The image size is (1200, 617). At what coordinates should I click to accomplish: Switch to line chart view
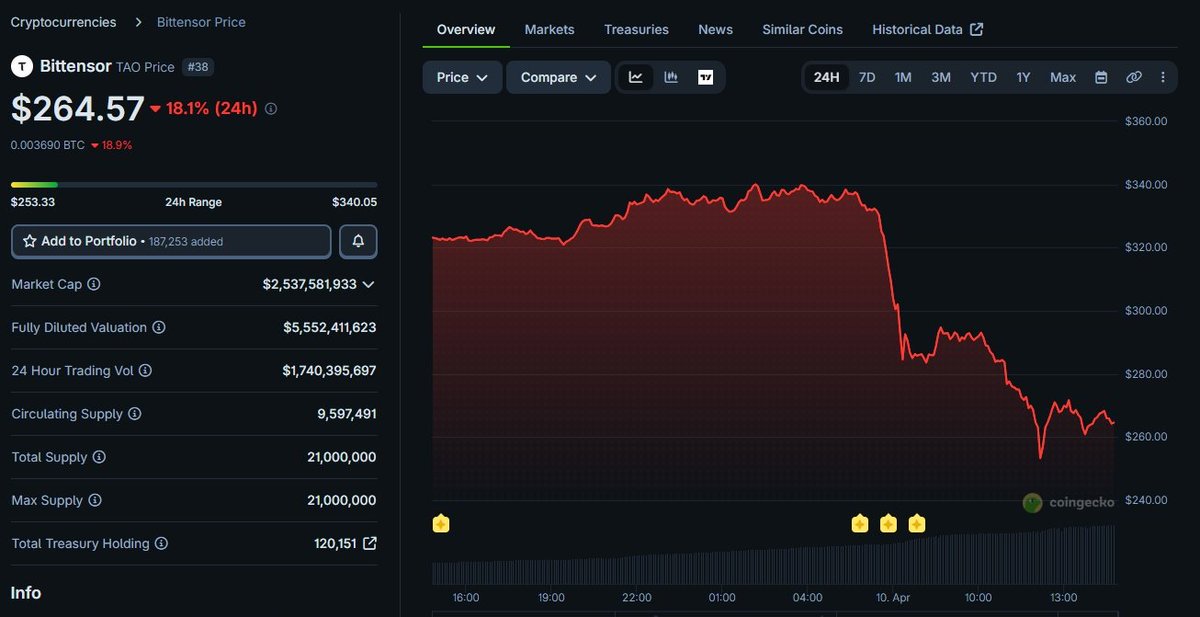[x=635, y=77]
